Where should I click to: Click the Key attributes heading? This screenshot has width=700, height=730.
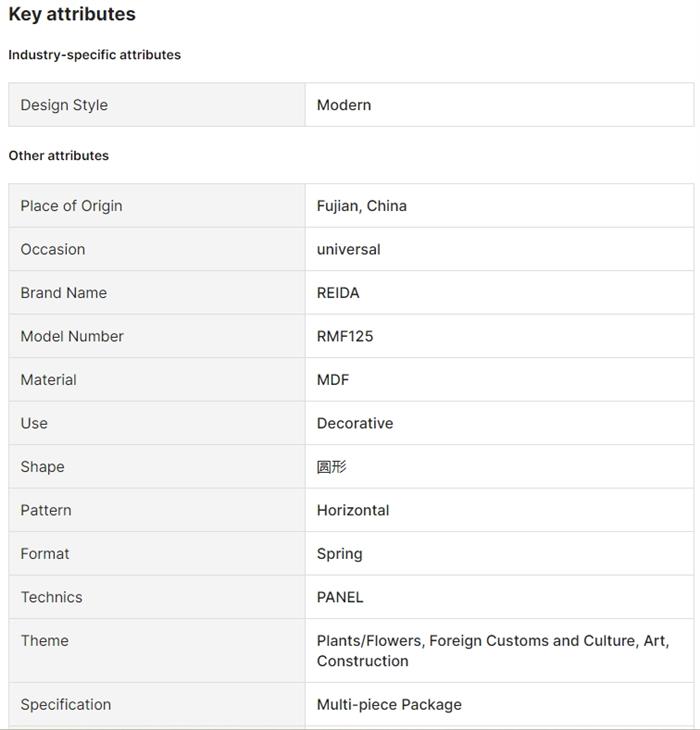(72, 15)
